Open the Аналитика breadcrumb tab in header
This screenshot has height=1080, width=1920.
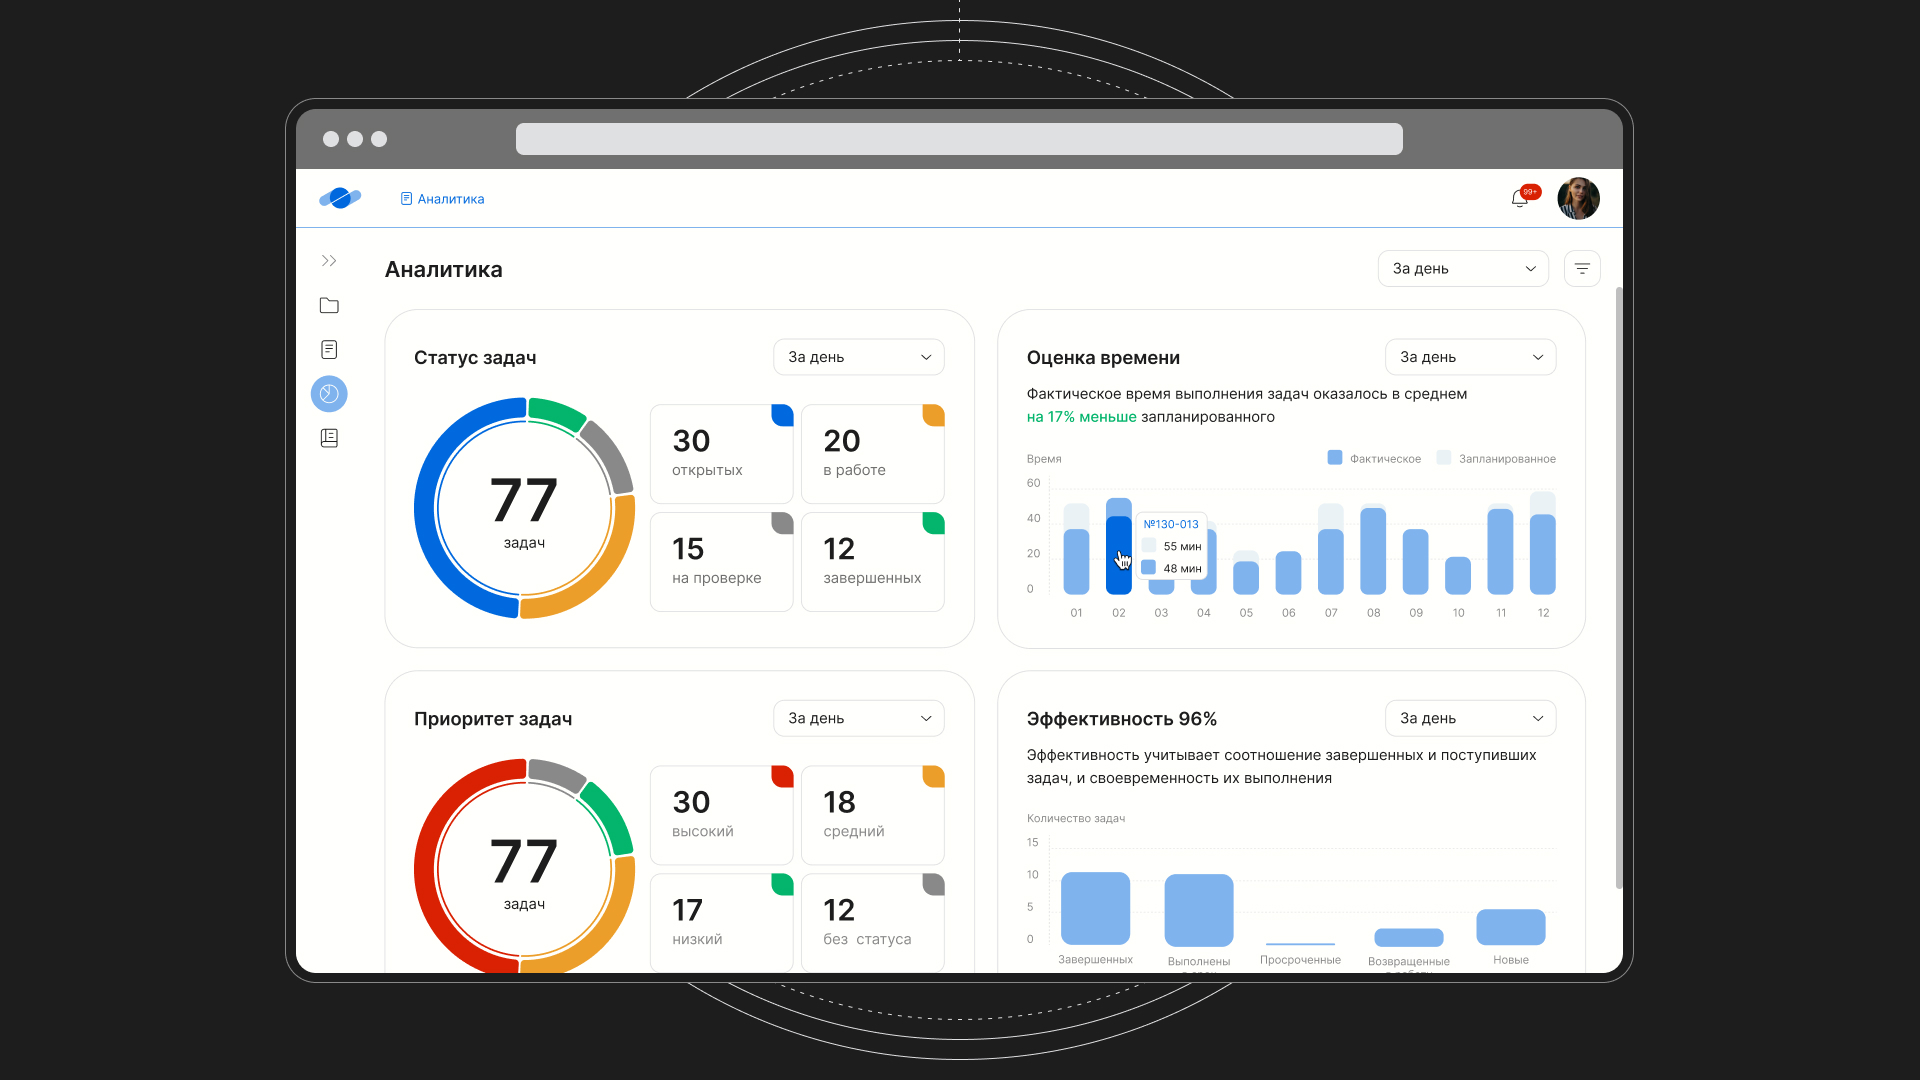point(442,199)
